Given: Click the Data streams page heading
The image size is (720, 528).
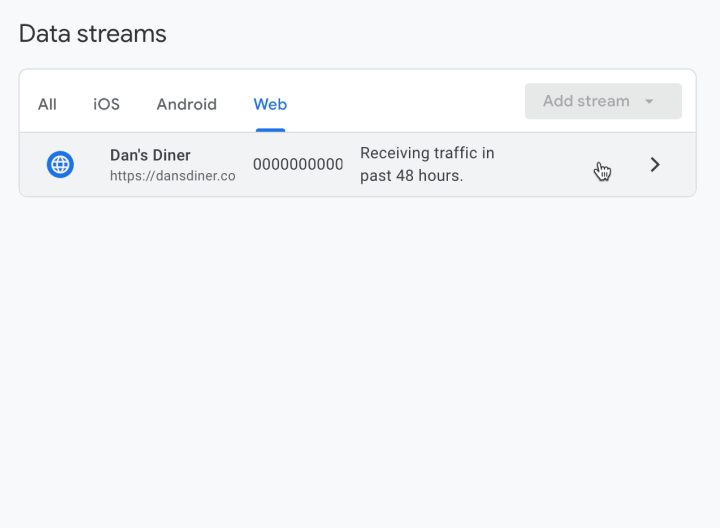Looking at the screenshot, I should 93,34.
